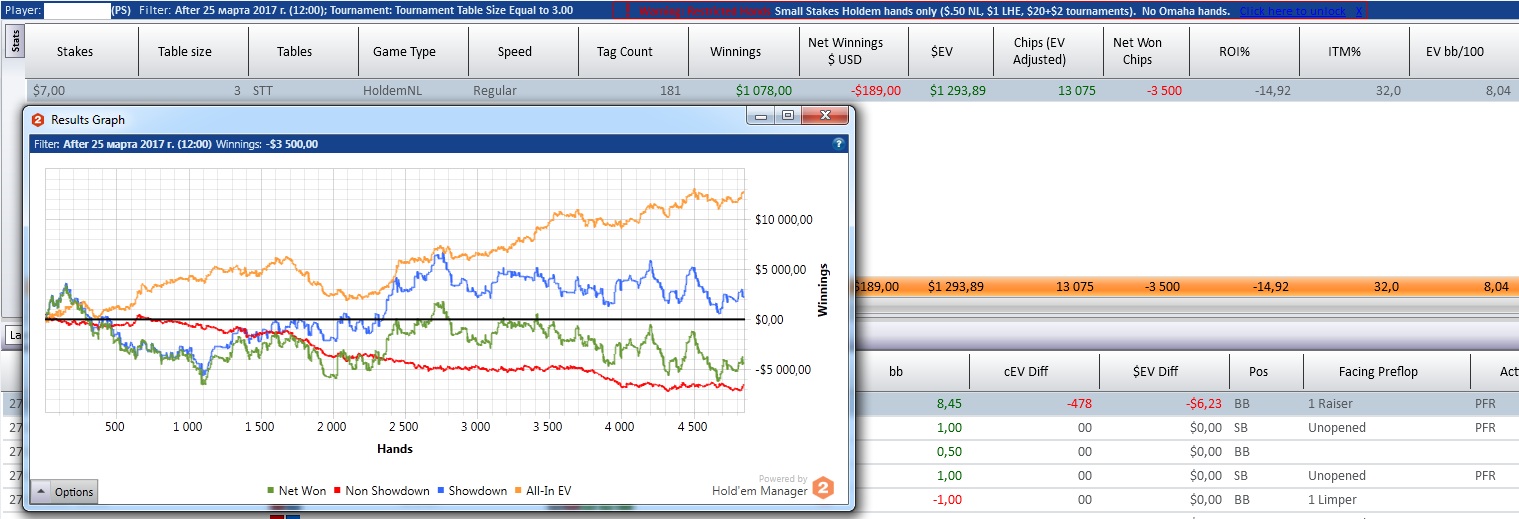Click the Hold'em Manager 2 logo icon
The width and height of the screenshot is (1519, 519).
click(822, 488)
